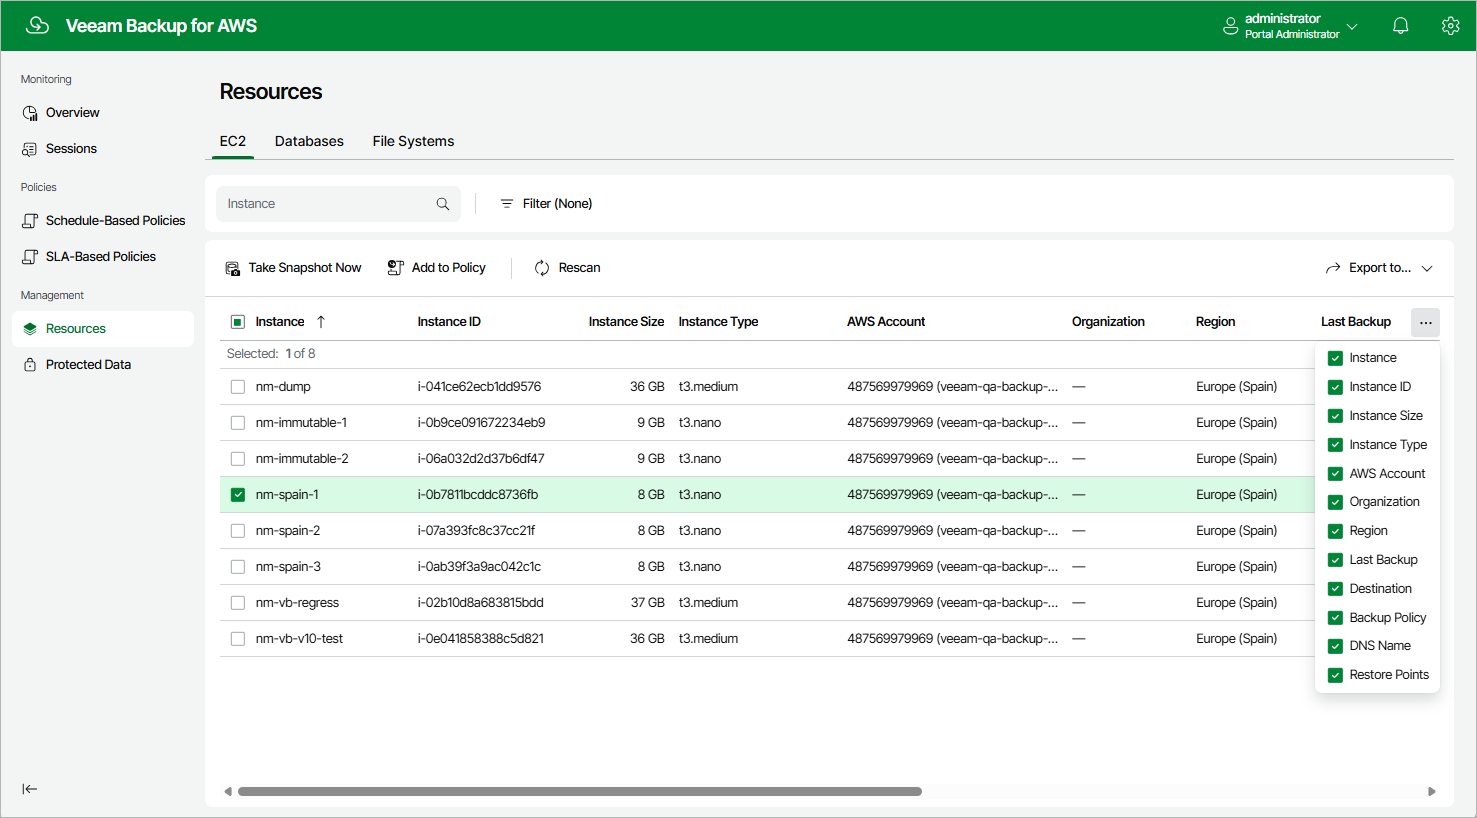This screenshot has width=1477, height=818.
Task: Click the nm-spain-2 instance name
Action: pyautogui.click(x=288, y=531)
